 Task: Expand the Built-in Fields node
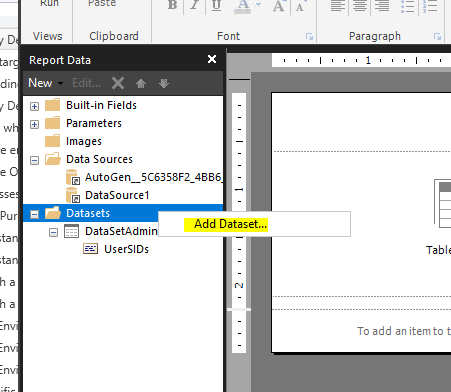34,106
